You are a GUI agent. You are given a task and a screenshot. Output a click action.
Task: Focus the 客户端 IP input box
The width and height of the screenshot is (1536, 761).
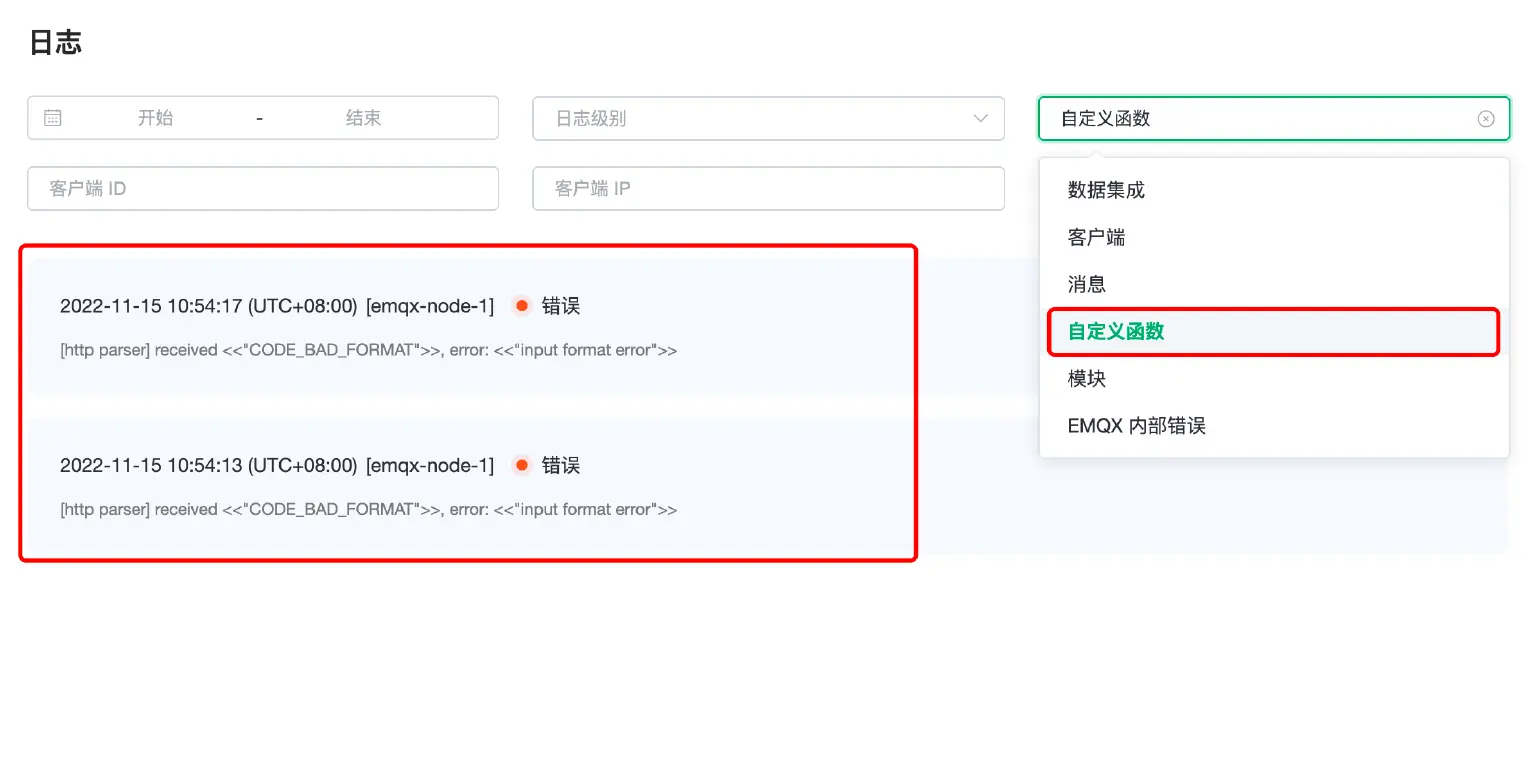[x=768, y=188]
